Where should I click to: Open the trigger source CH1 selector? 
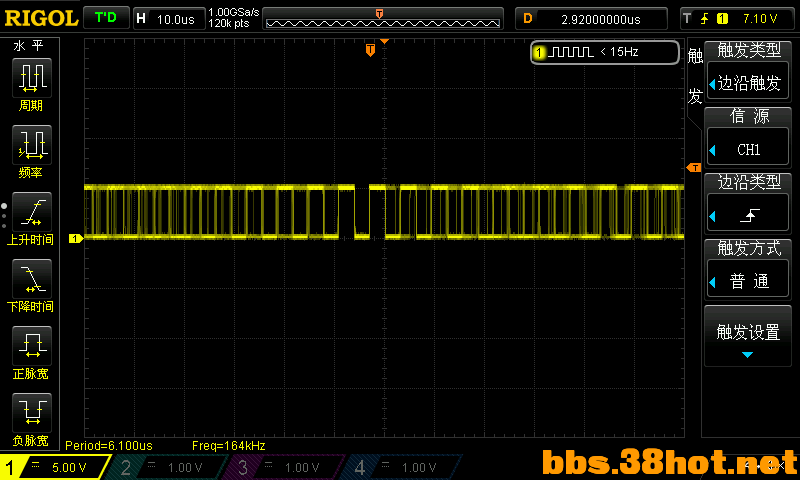748,149
